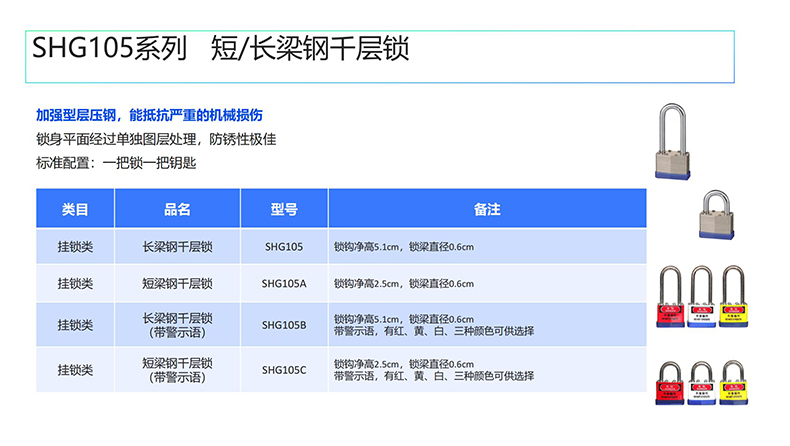This screenshot has width=790, height=446.
Task: Click the 类目 column header
Action: point(75,209)
